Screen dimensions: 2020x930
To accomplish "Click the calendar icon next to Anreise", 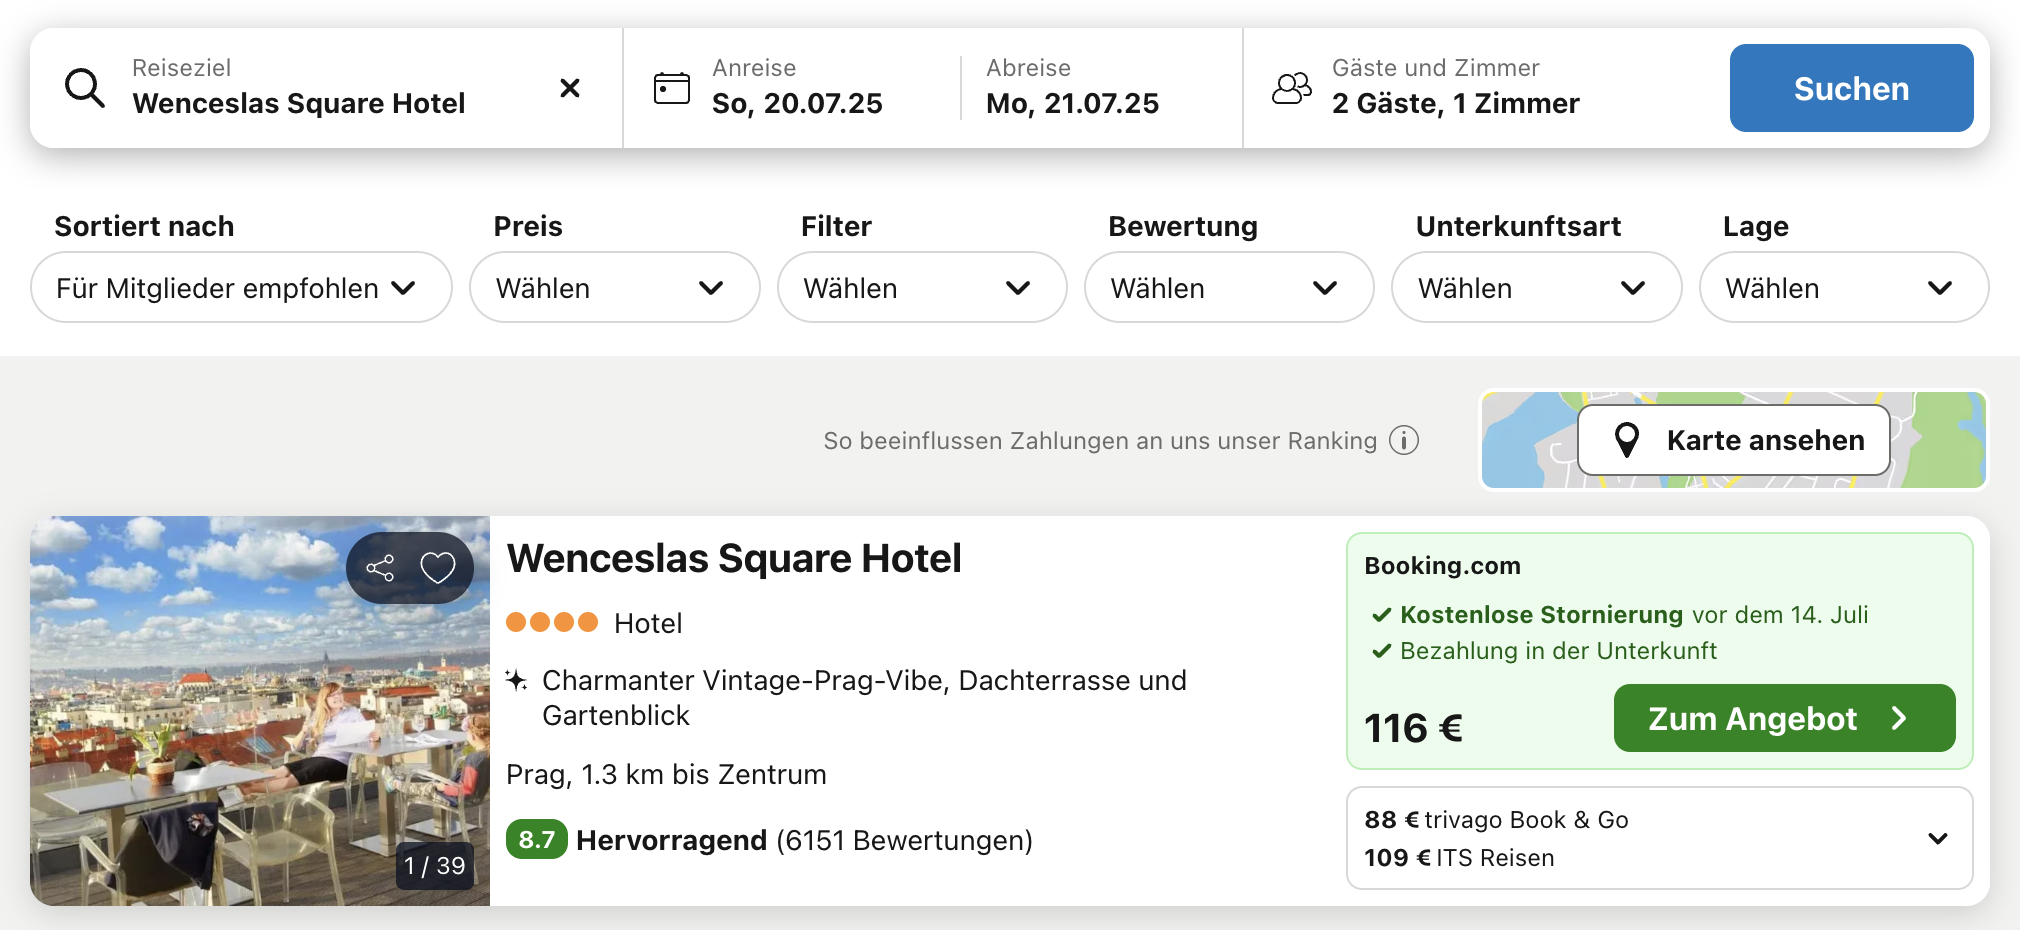I will (672, 88).
